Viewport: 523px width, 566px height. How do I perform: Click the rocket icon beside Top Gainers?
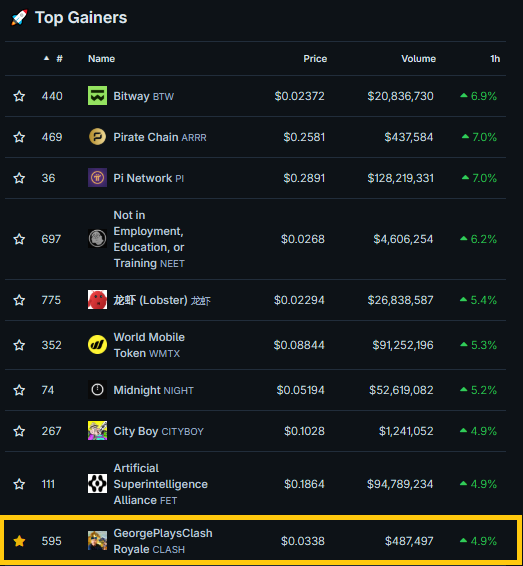(19, 18)
